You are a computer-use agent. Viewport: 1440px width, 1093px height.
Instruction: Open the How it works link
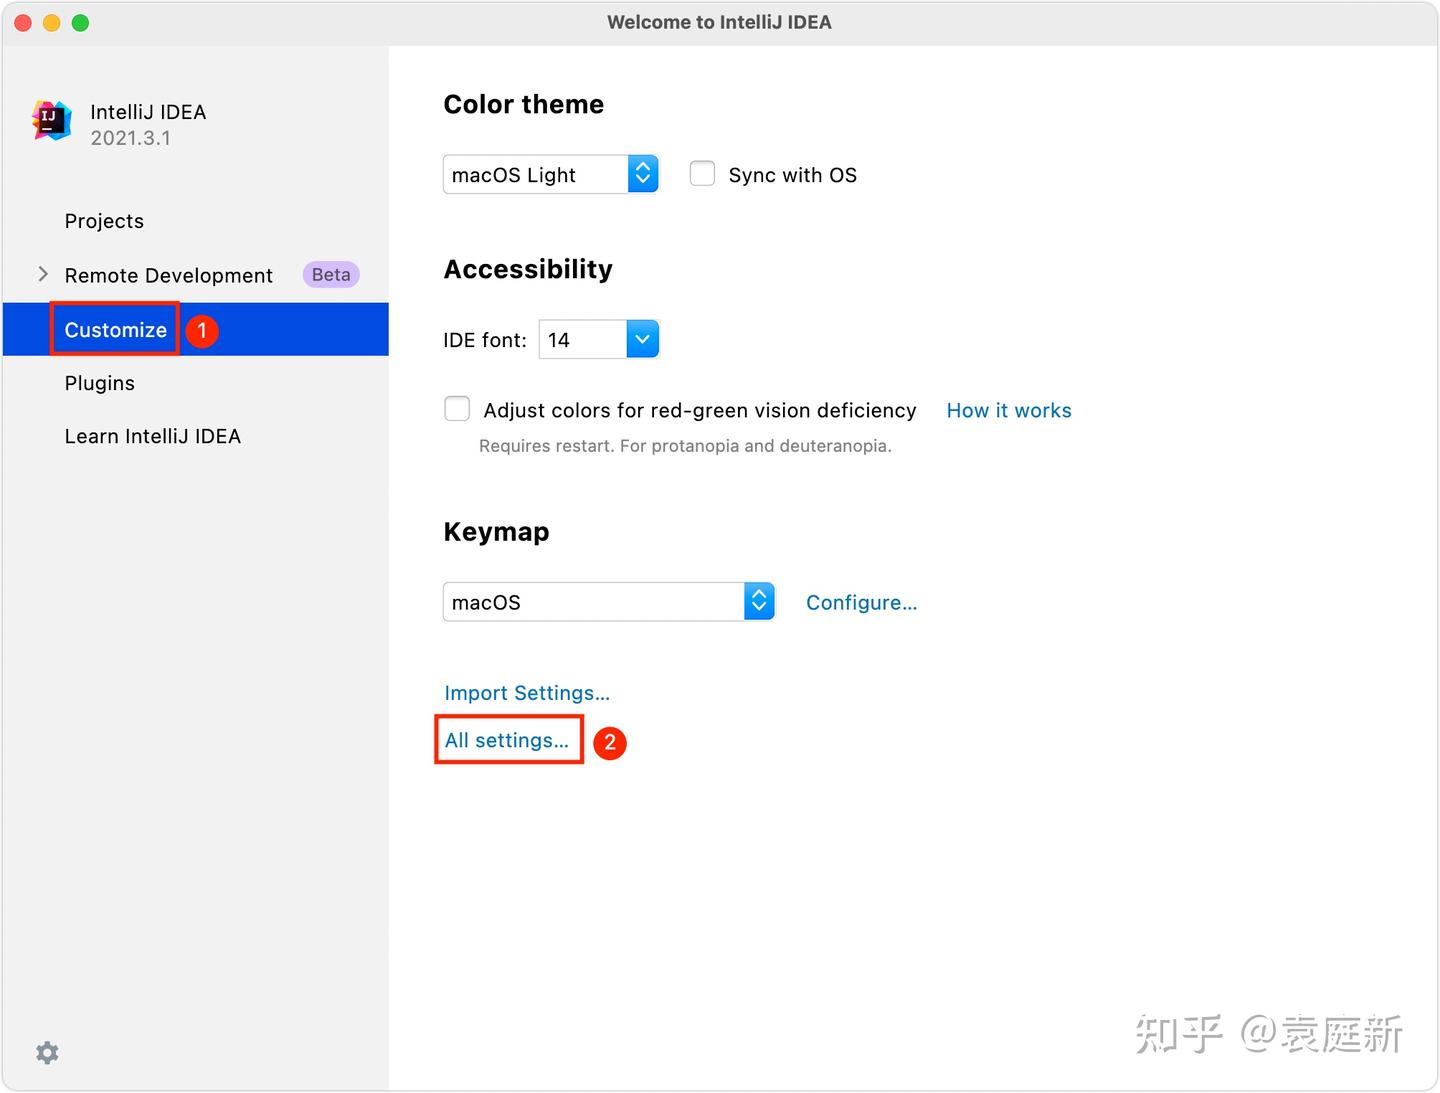1009,410
